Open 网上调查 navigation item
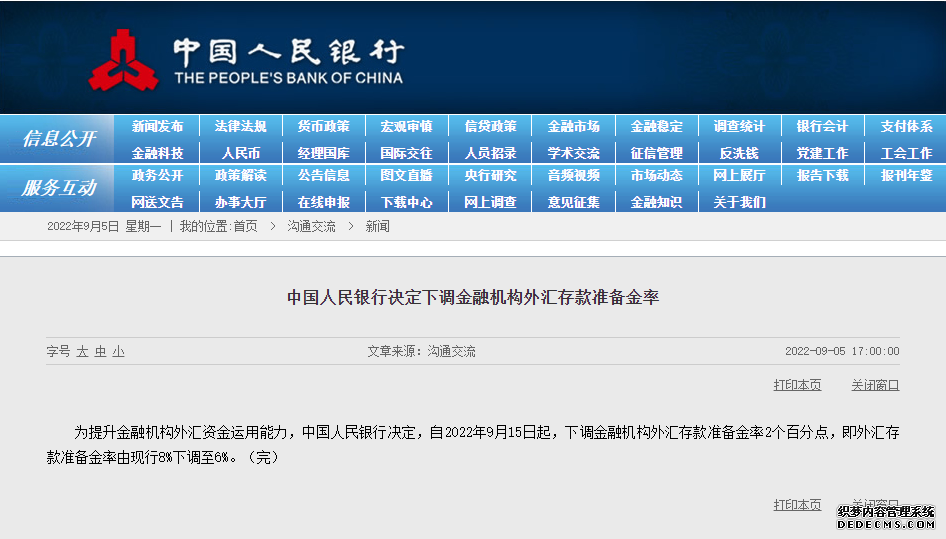 point(490,202)
